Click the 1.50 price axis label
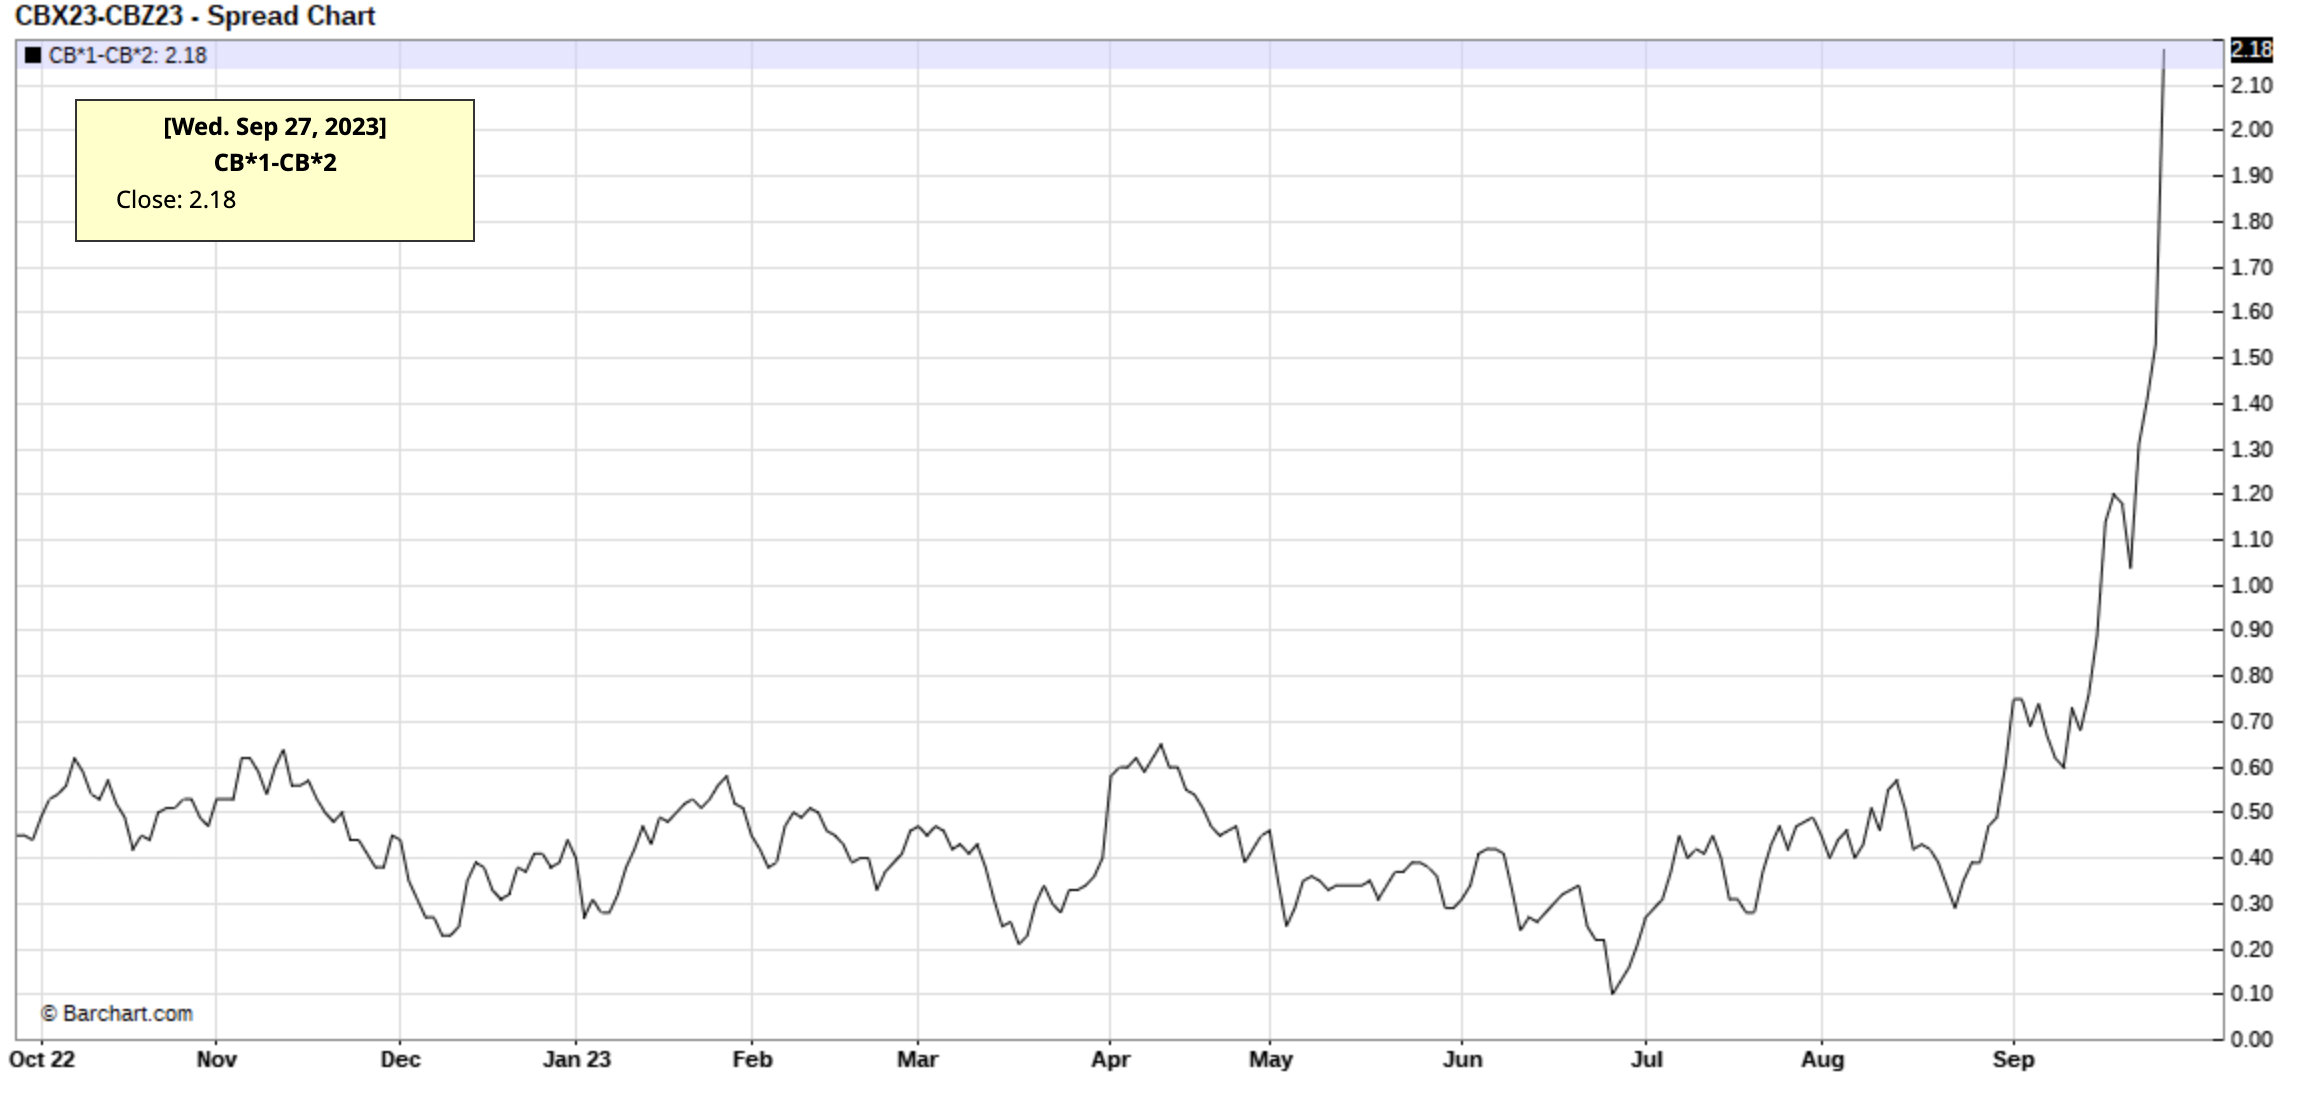The width and height of the screenshot is (2304, 1098). click(2251, 357)
